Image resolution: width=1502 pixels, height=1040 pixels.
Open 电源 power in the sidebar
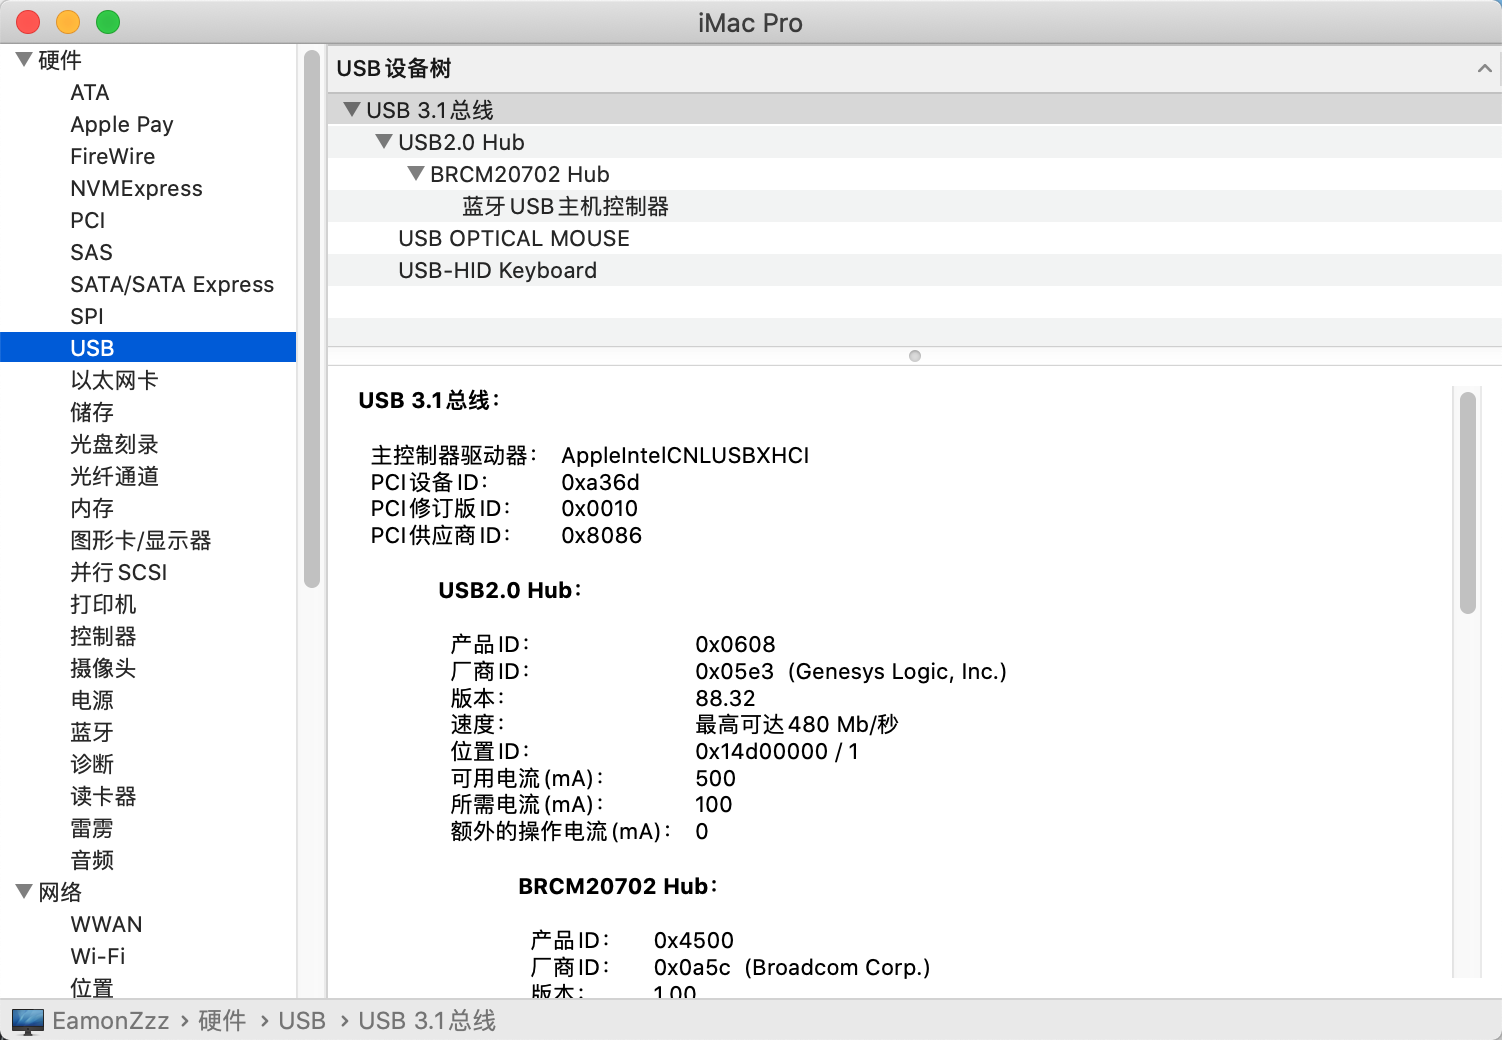[92, 700]
